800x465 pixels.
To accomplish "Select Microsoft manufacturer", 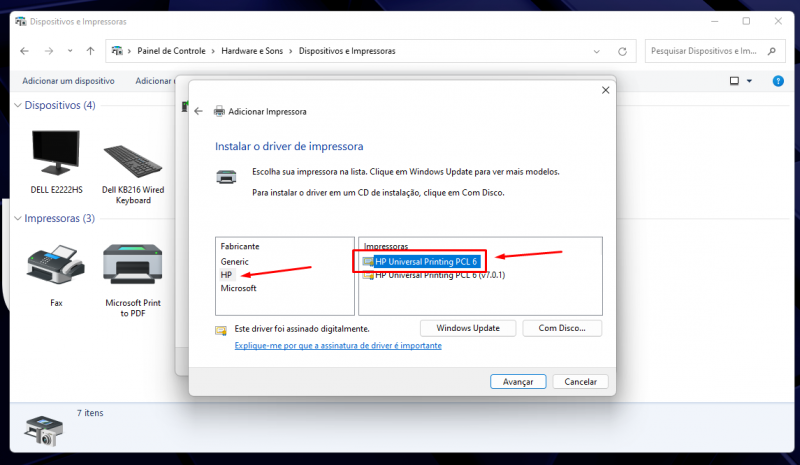I will point(238,288).
